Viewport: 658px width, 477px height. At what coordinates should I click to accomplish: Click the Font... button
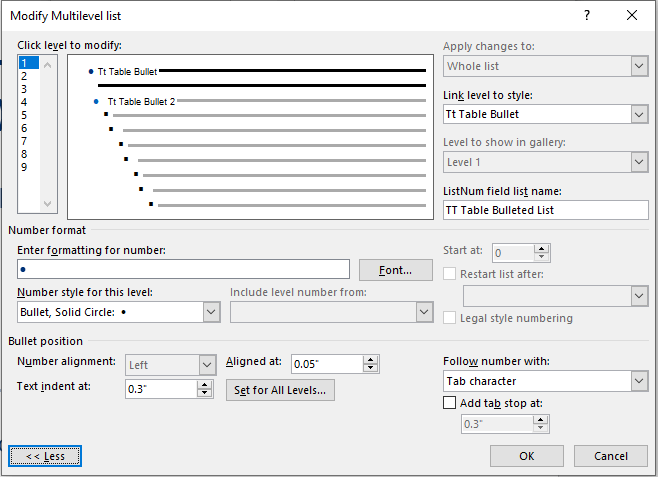point(395,270)
